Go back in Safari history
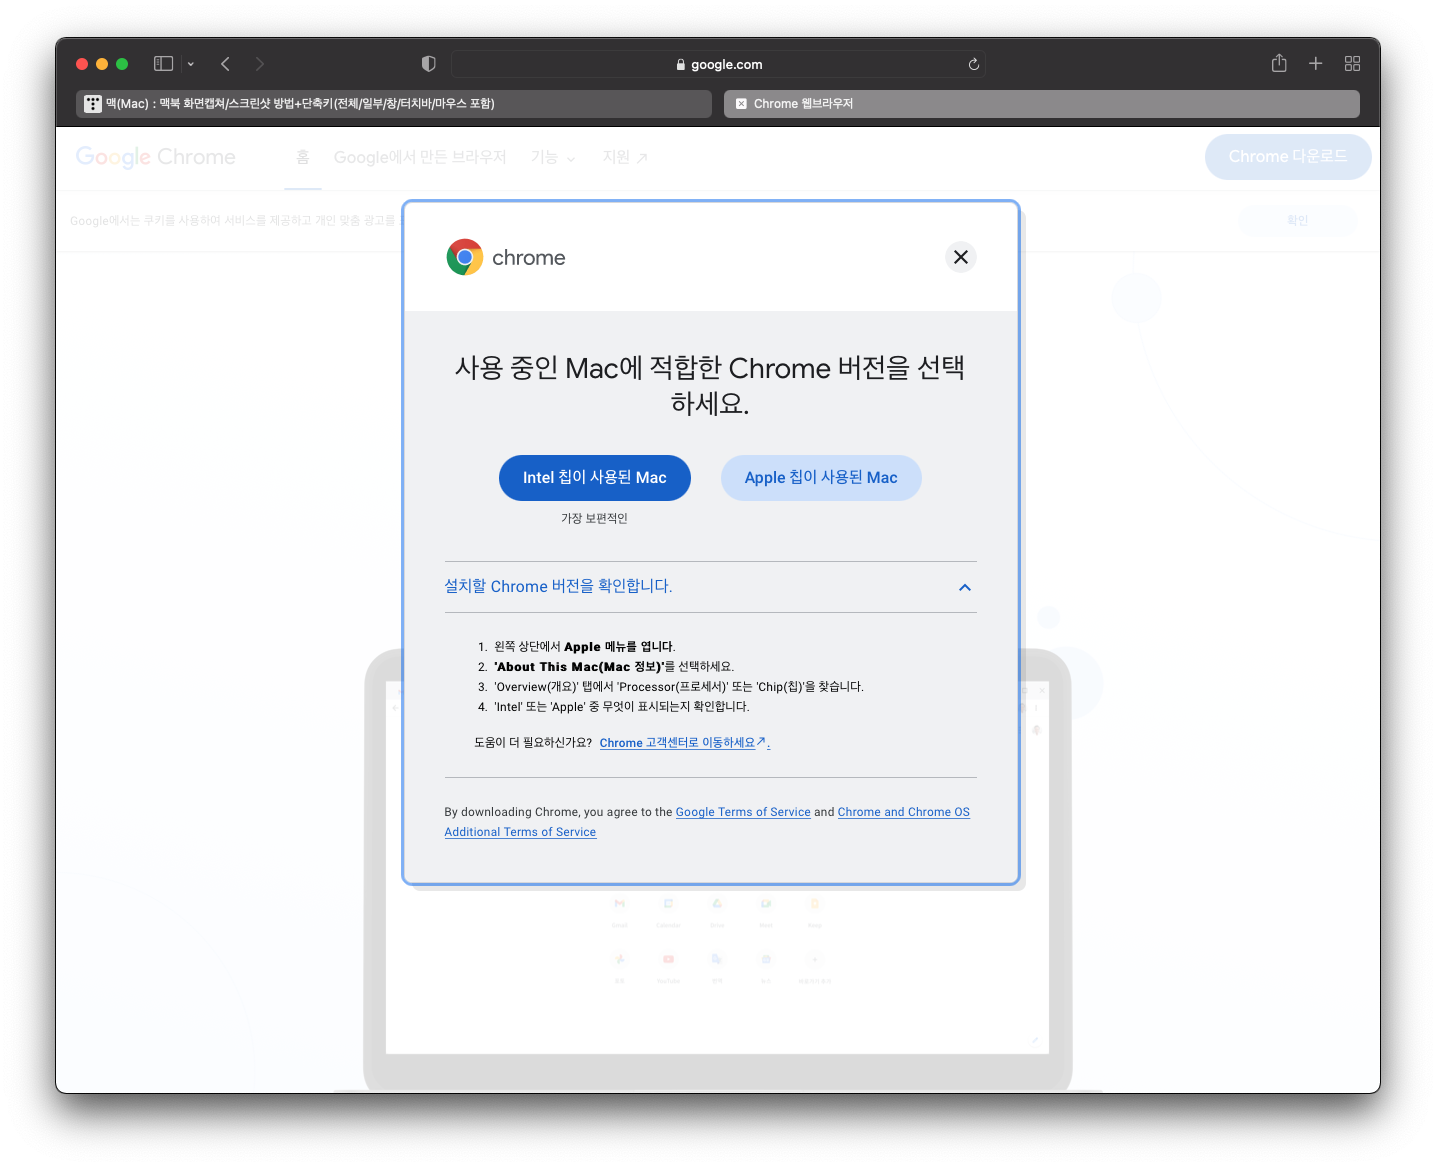 (x=225, y=64)
